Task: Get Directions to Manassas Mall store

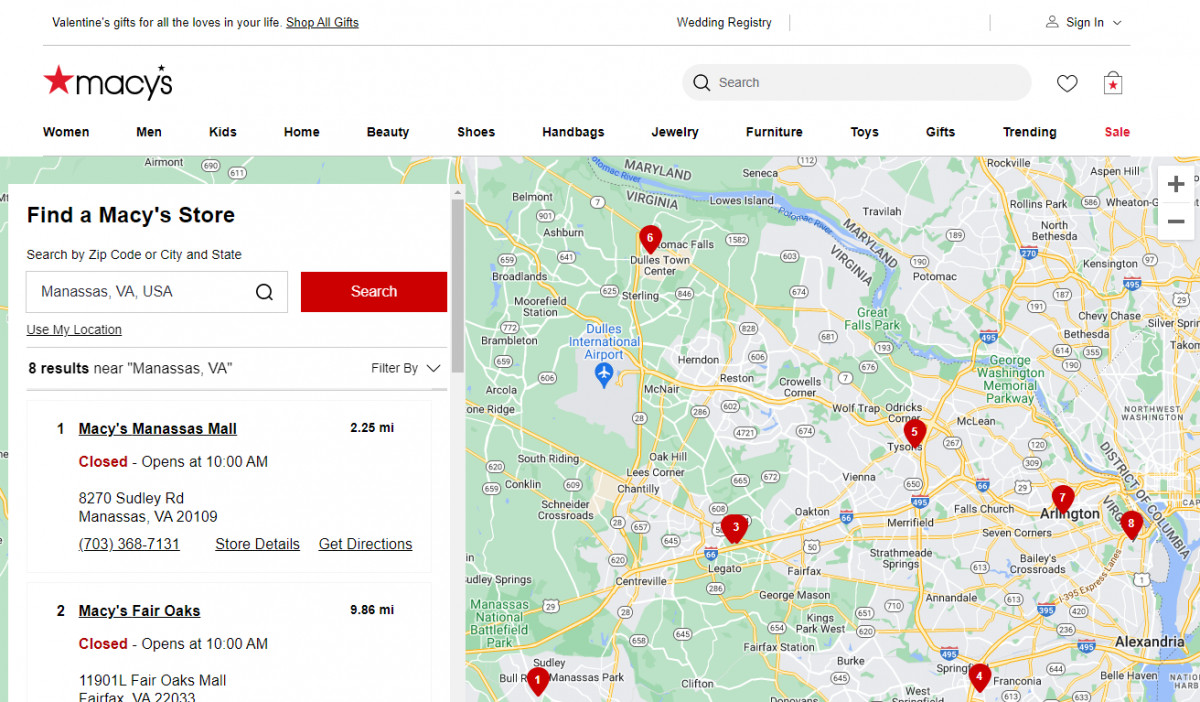Action: (365, 544)
